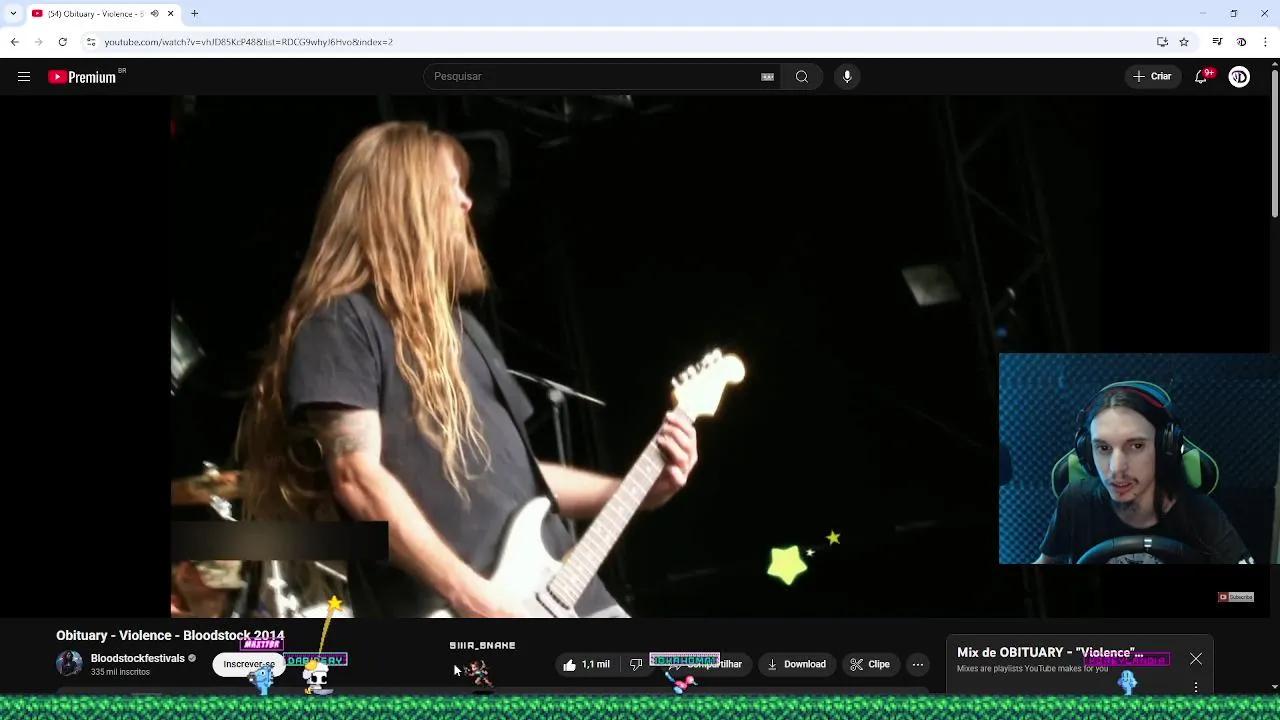Click the Inscrever-se subscribe button
The width and height of the screenshot is (1280, 720).
(249, 664)
